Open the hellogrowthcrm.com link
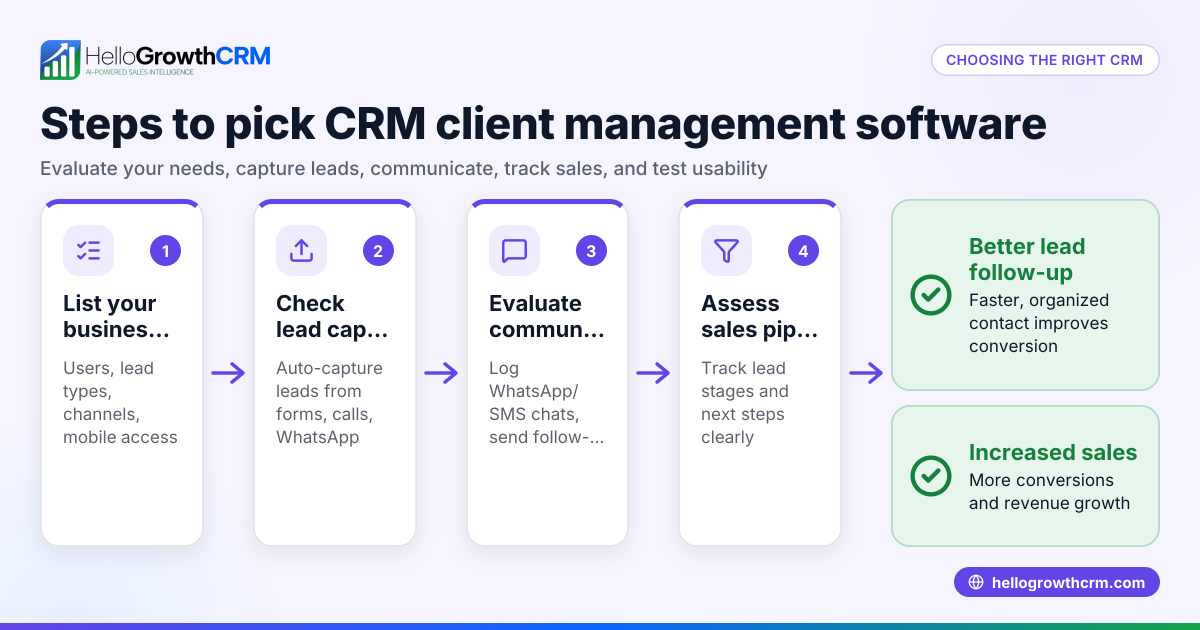Image resolution: width=1200 pixels, height=630 pixels. 1057,582
